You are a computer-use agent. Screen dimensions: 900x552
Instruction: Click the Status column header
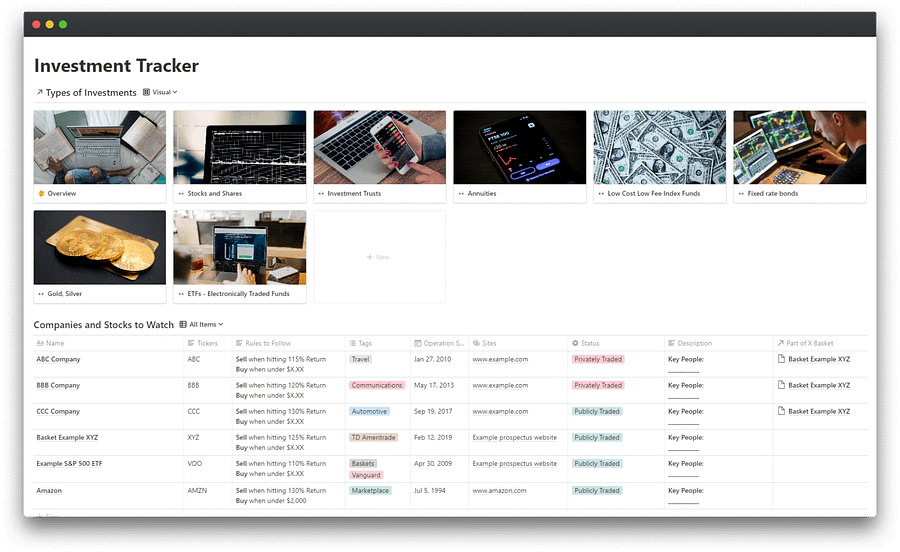coord(616,343)
